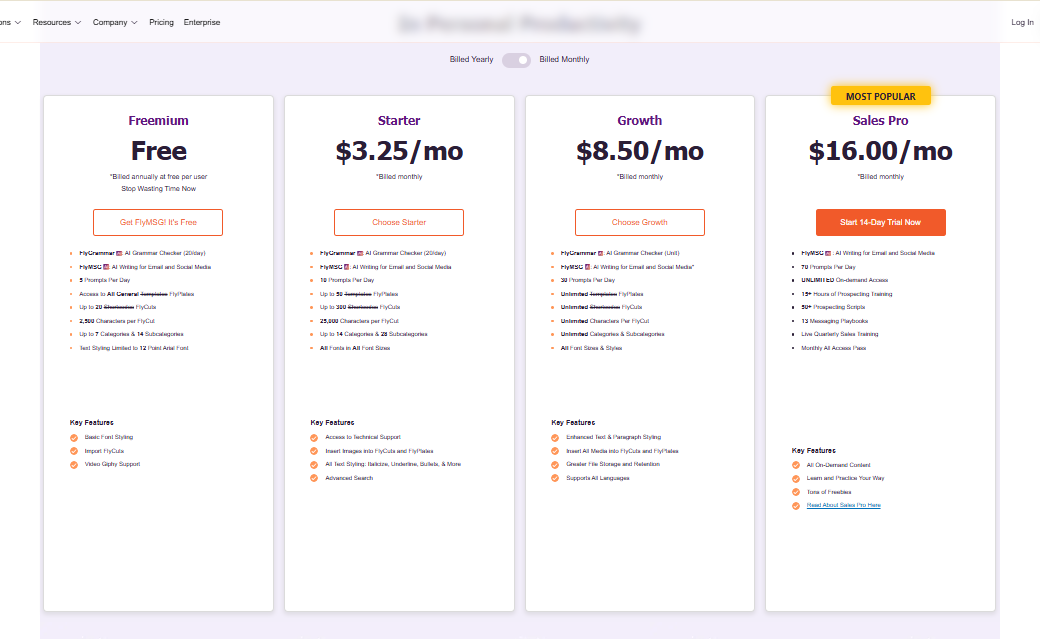Click Get FlyMSG! It's Free button
1040x639 pixels.
[x=158, y=222]
